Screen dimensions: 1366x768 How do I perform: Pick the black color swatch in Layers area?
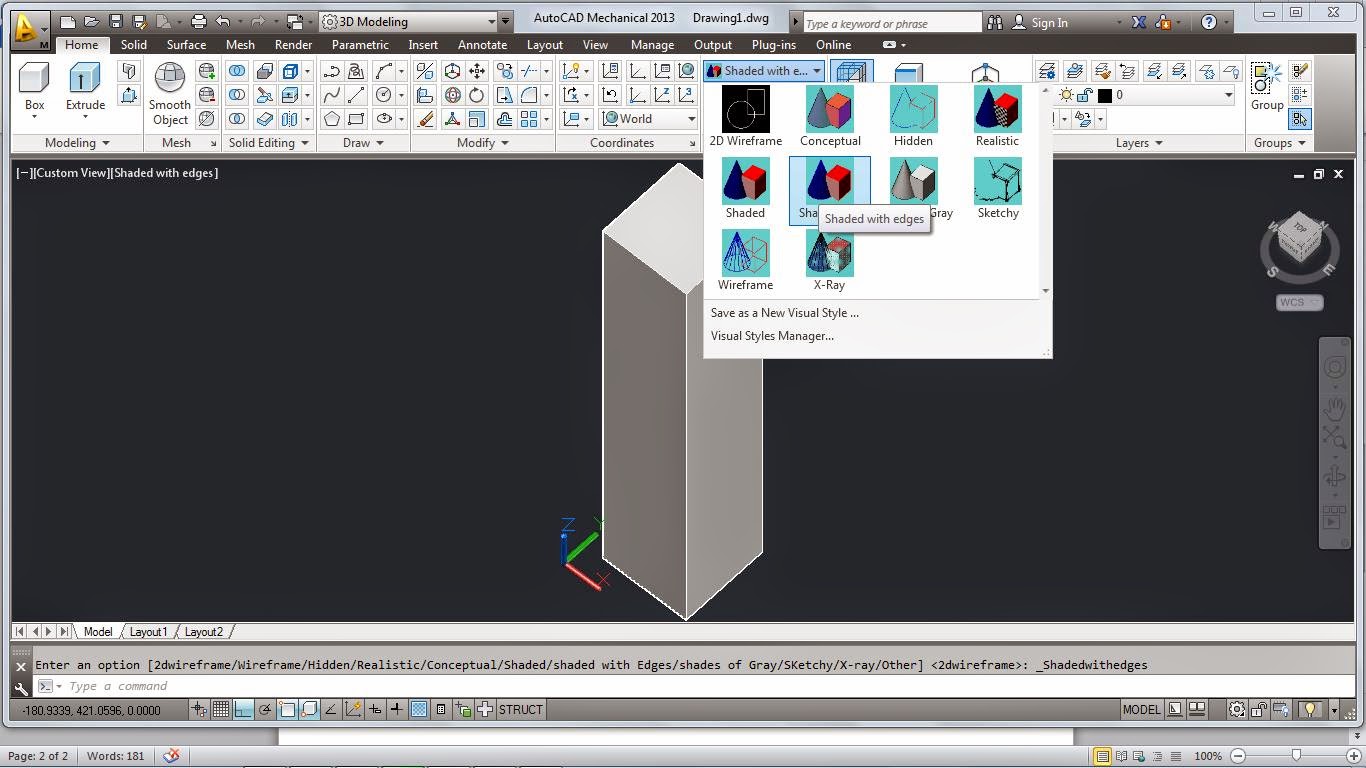1105,94
